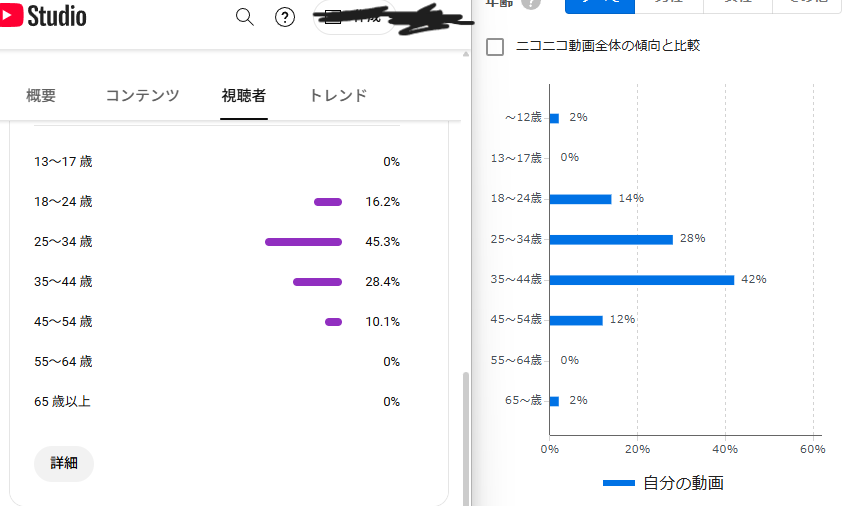Click the purple bar for 18〜24 歳
Image resolution: width=842 pixels, height=506 pixels.
tap(328, 202)
